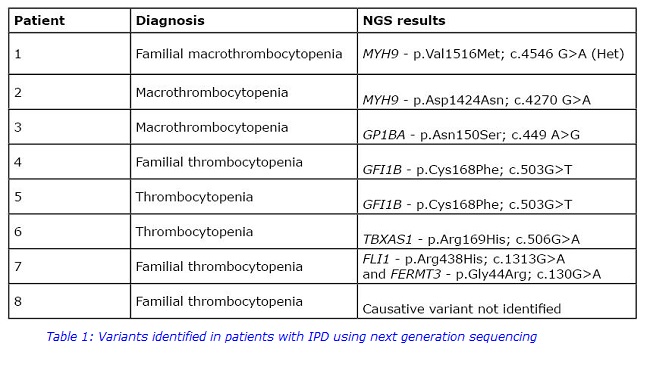This screenshot has height=372, width=650.
Task: Click the NGS results column header
Action: tap(497, 20)
